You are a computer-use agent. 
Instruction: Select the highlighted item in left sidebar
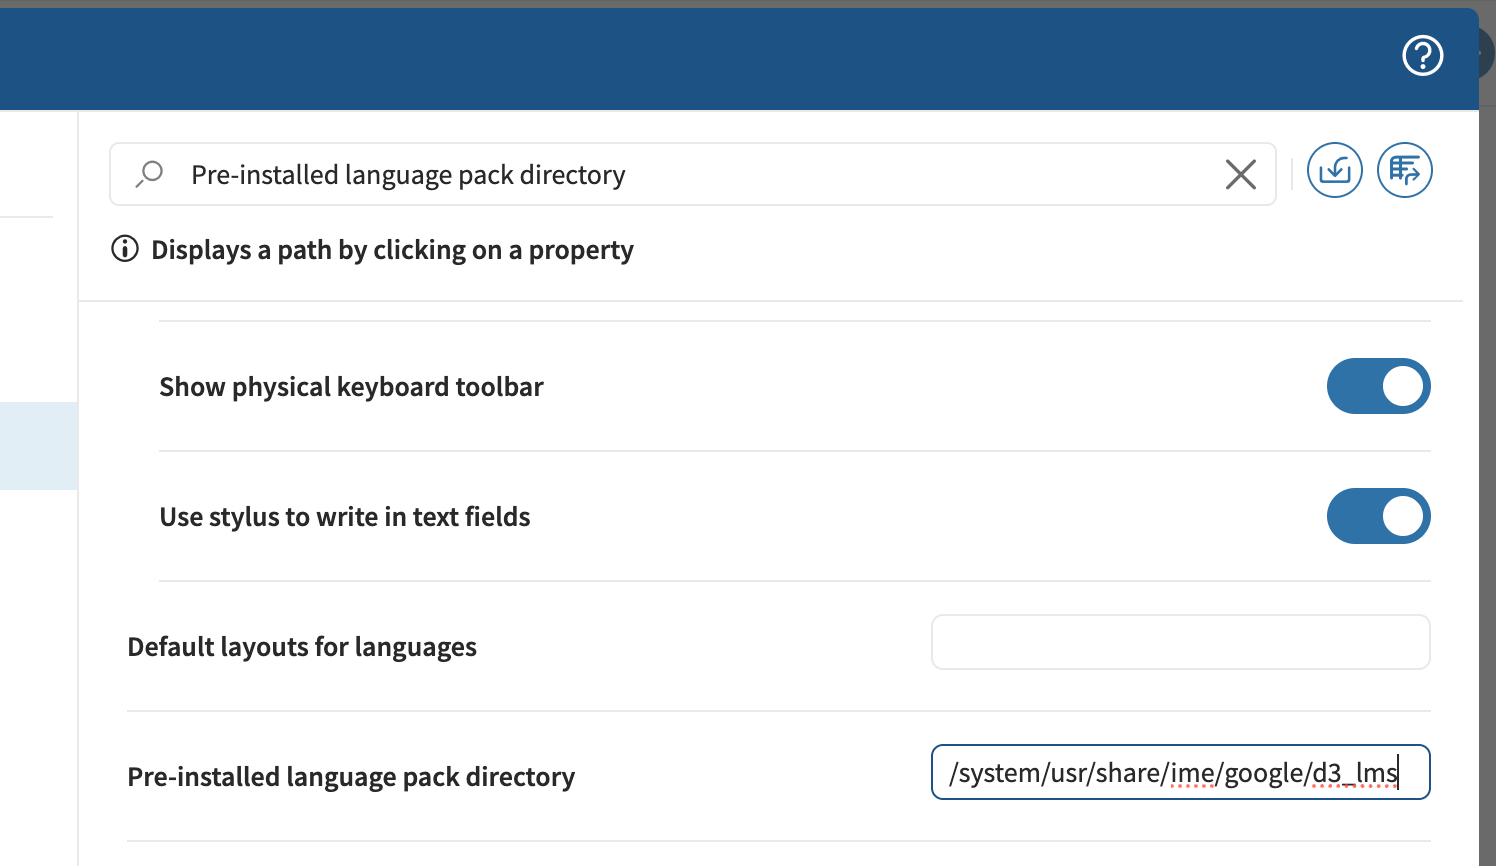coord(38,446)
